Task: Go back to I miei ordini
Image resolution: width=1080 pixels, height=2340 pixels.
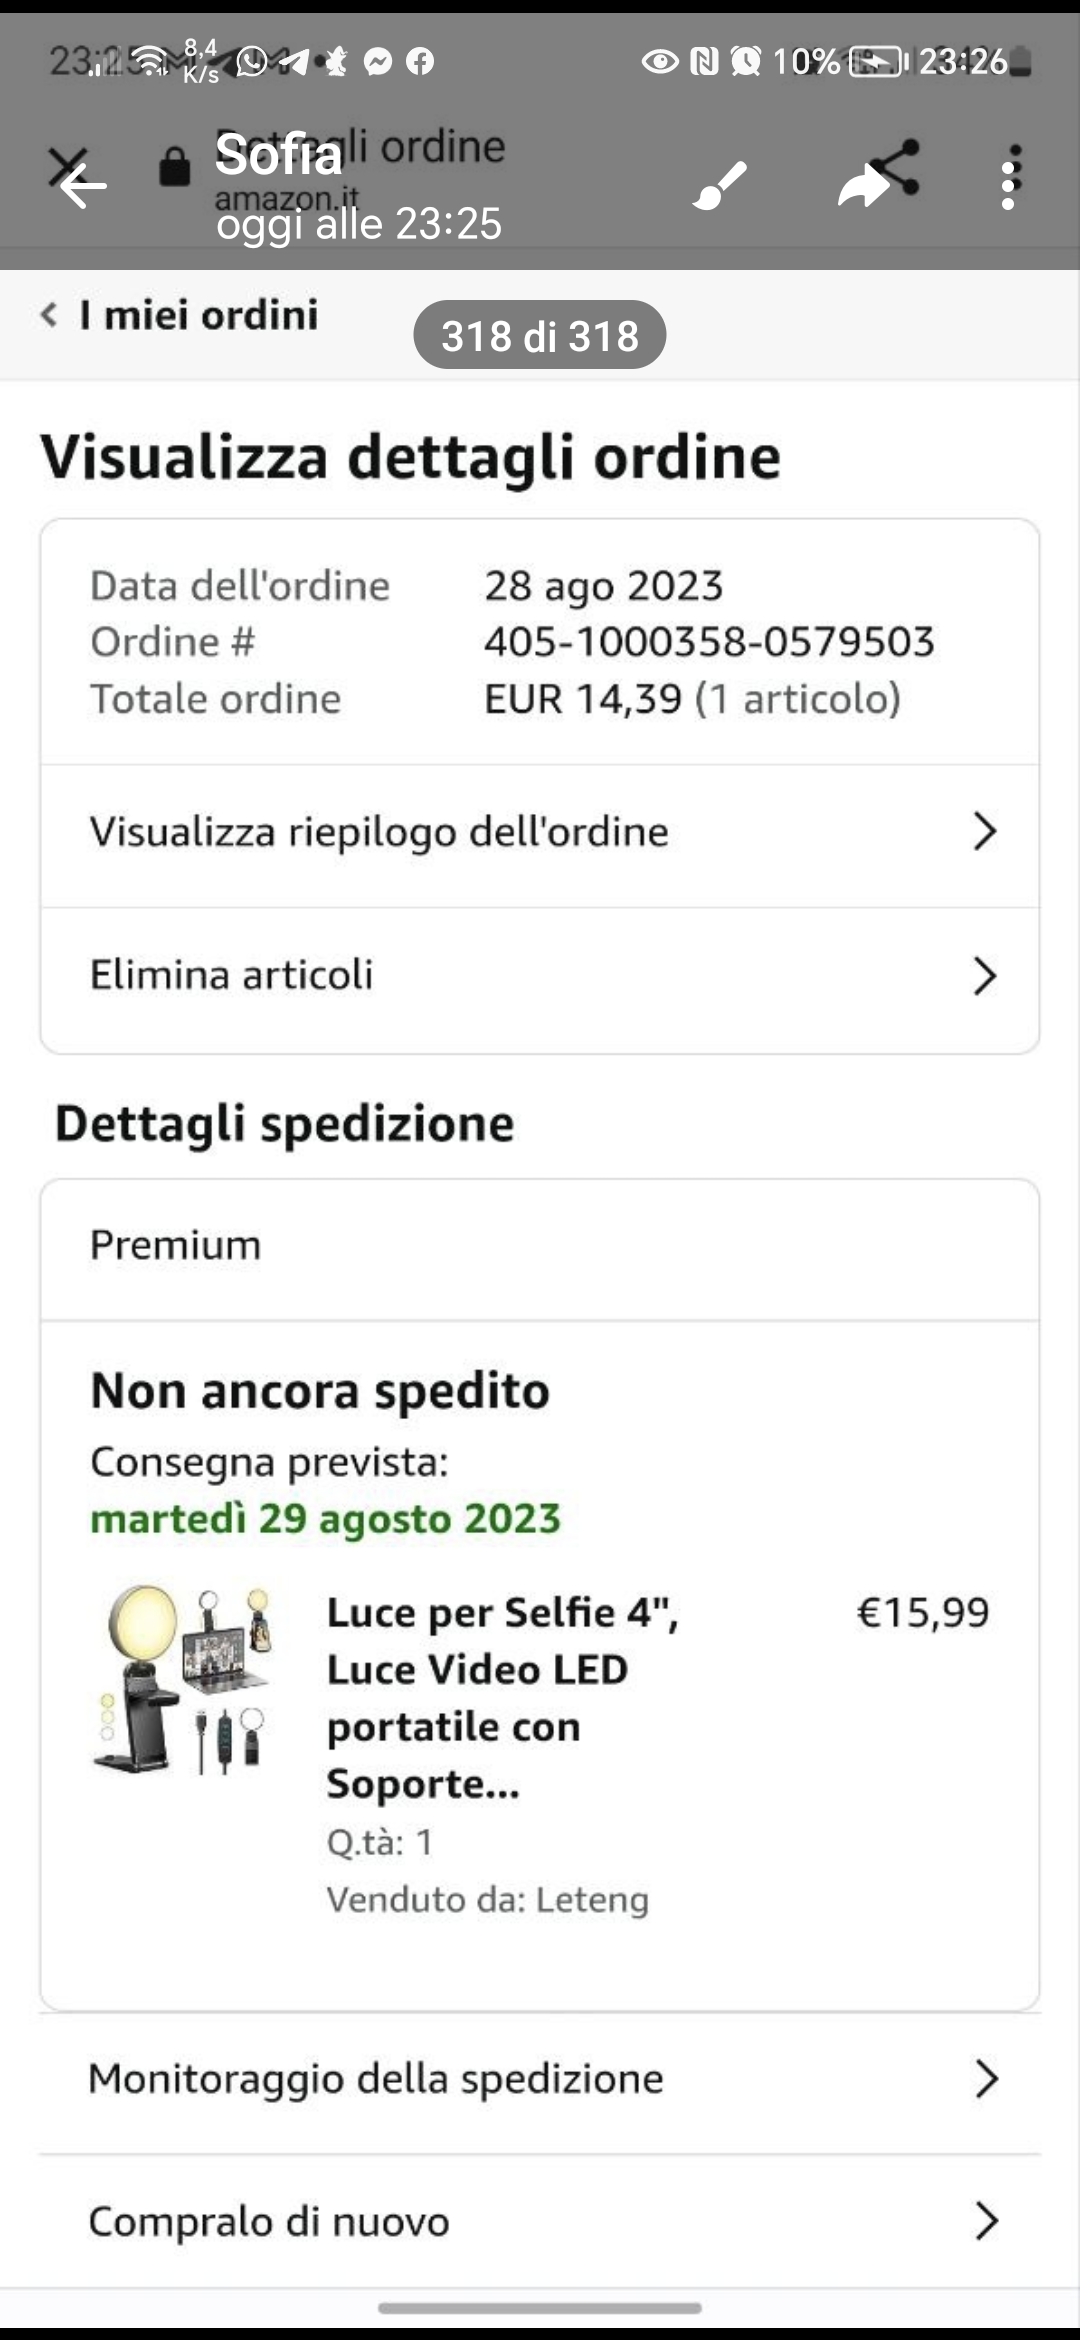Action: (180, 315)
